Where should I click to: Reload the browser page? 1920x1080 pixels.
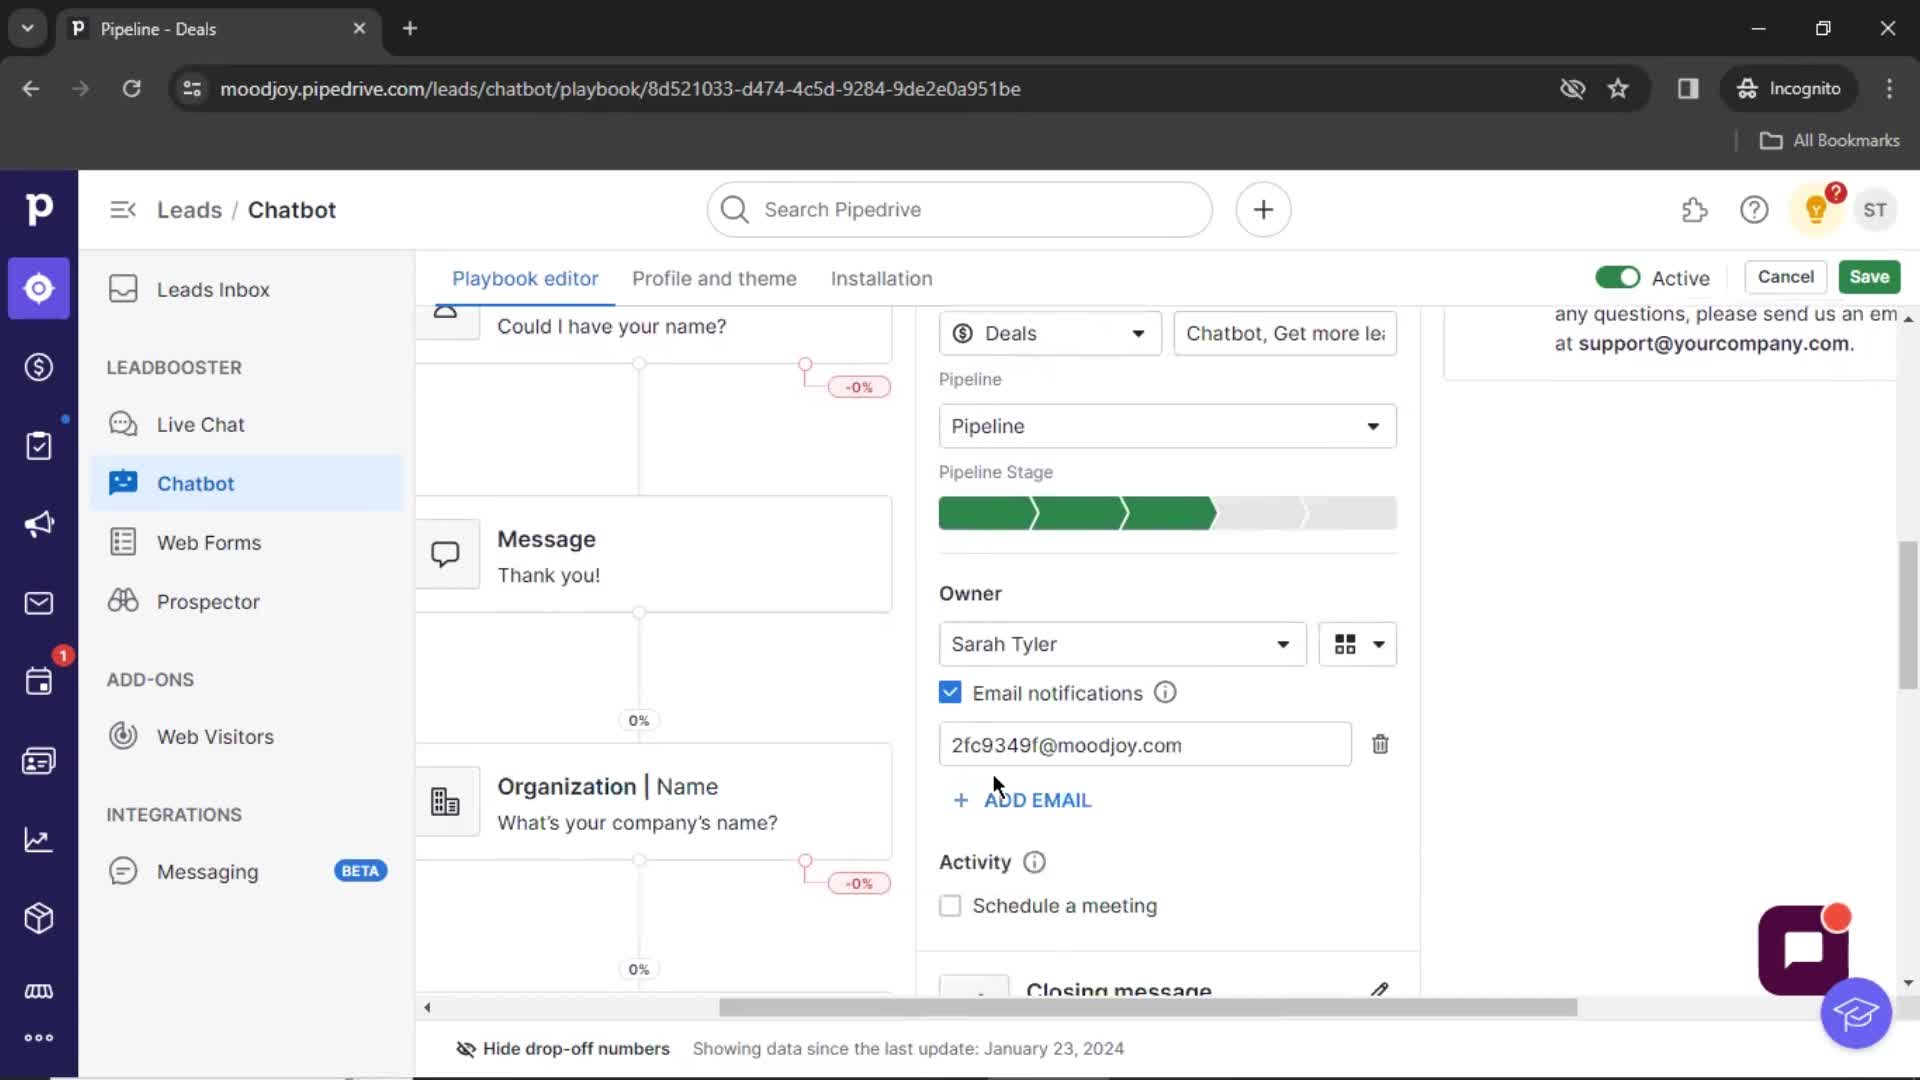[x=131, y=88]
